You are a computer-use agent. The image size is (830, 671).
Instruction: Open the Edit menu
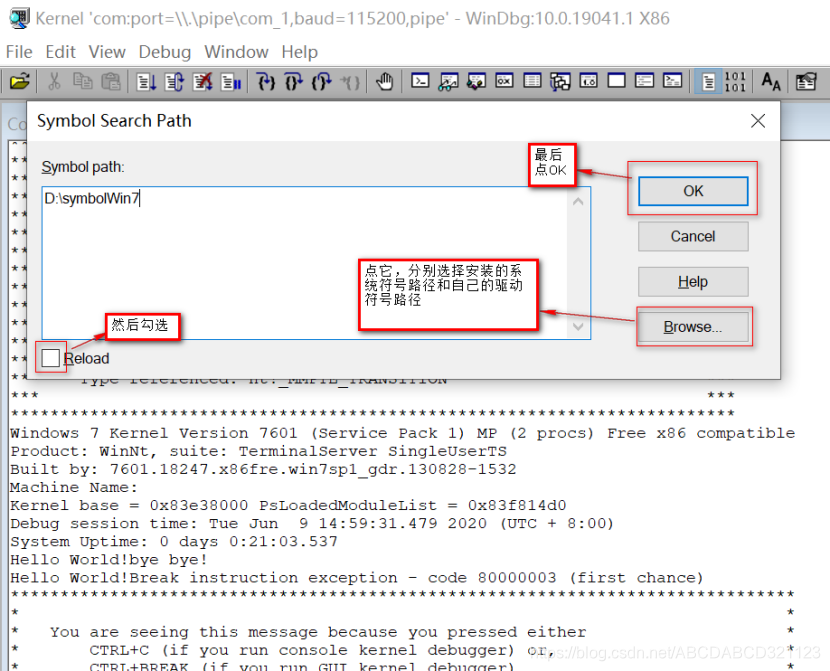(60, 52)
